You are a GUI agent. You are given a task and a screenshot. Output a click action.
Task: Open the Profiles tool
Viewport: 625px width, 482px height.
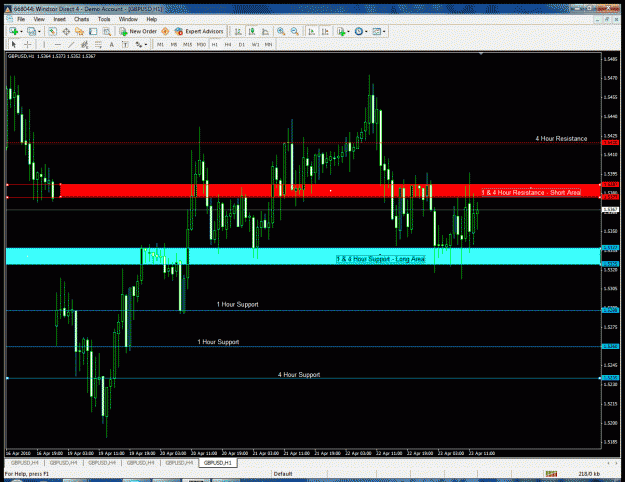(31, 31)
